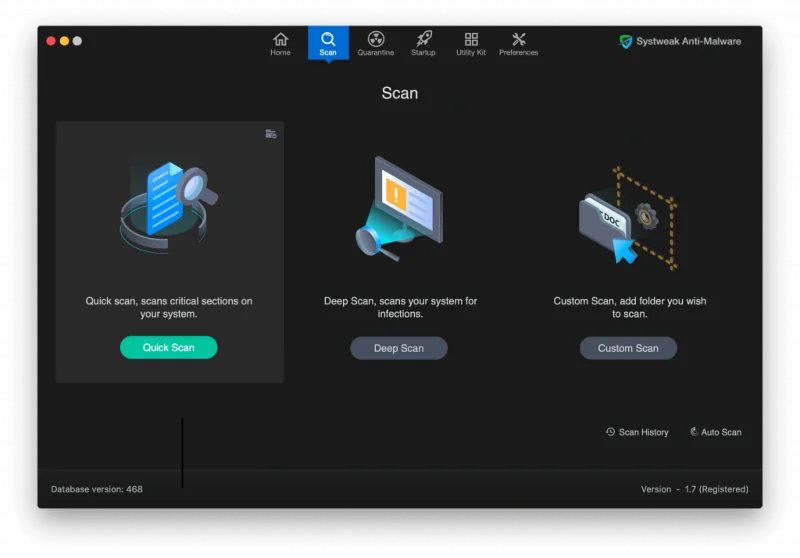Screen dimensions: 800x558
Task: Open the Utility Kit grid icon
Action: click(x=471, y=39)
